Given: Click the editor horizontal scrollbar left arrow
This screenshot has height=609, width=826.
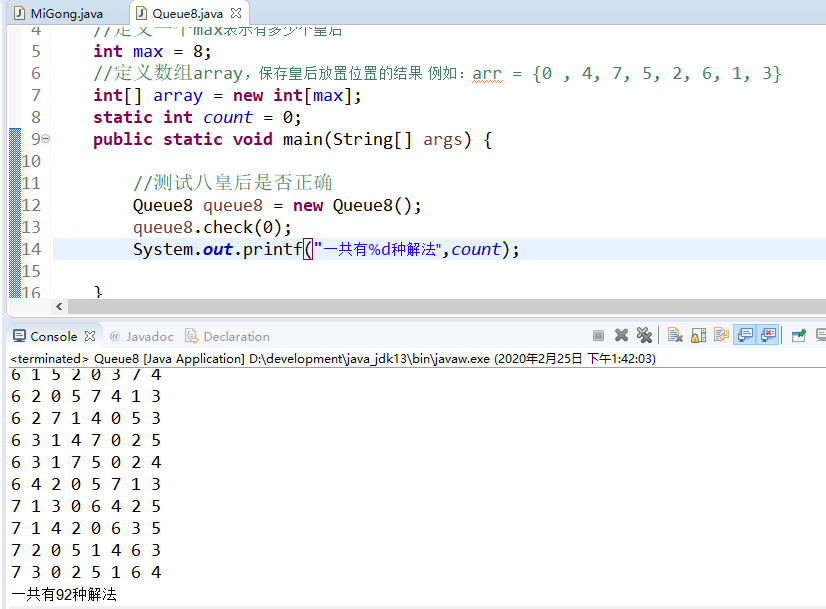Looking at the screenshot, I should click(59, 306).
